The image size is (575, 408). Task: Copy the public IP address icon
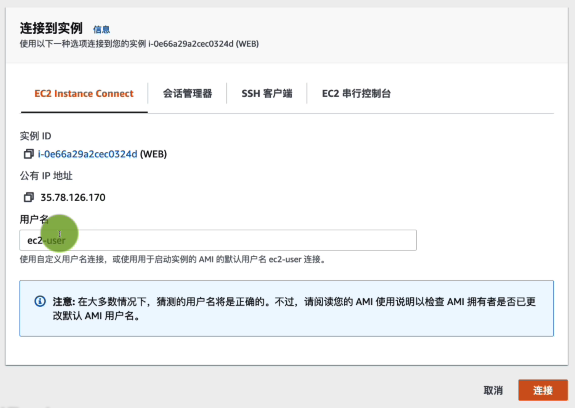28,197
